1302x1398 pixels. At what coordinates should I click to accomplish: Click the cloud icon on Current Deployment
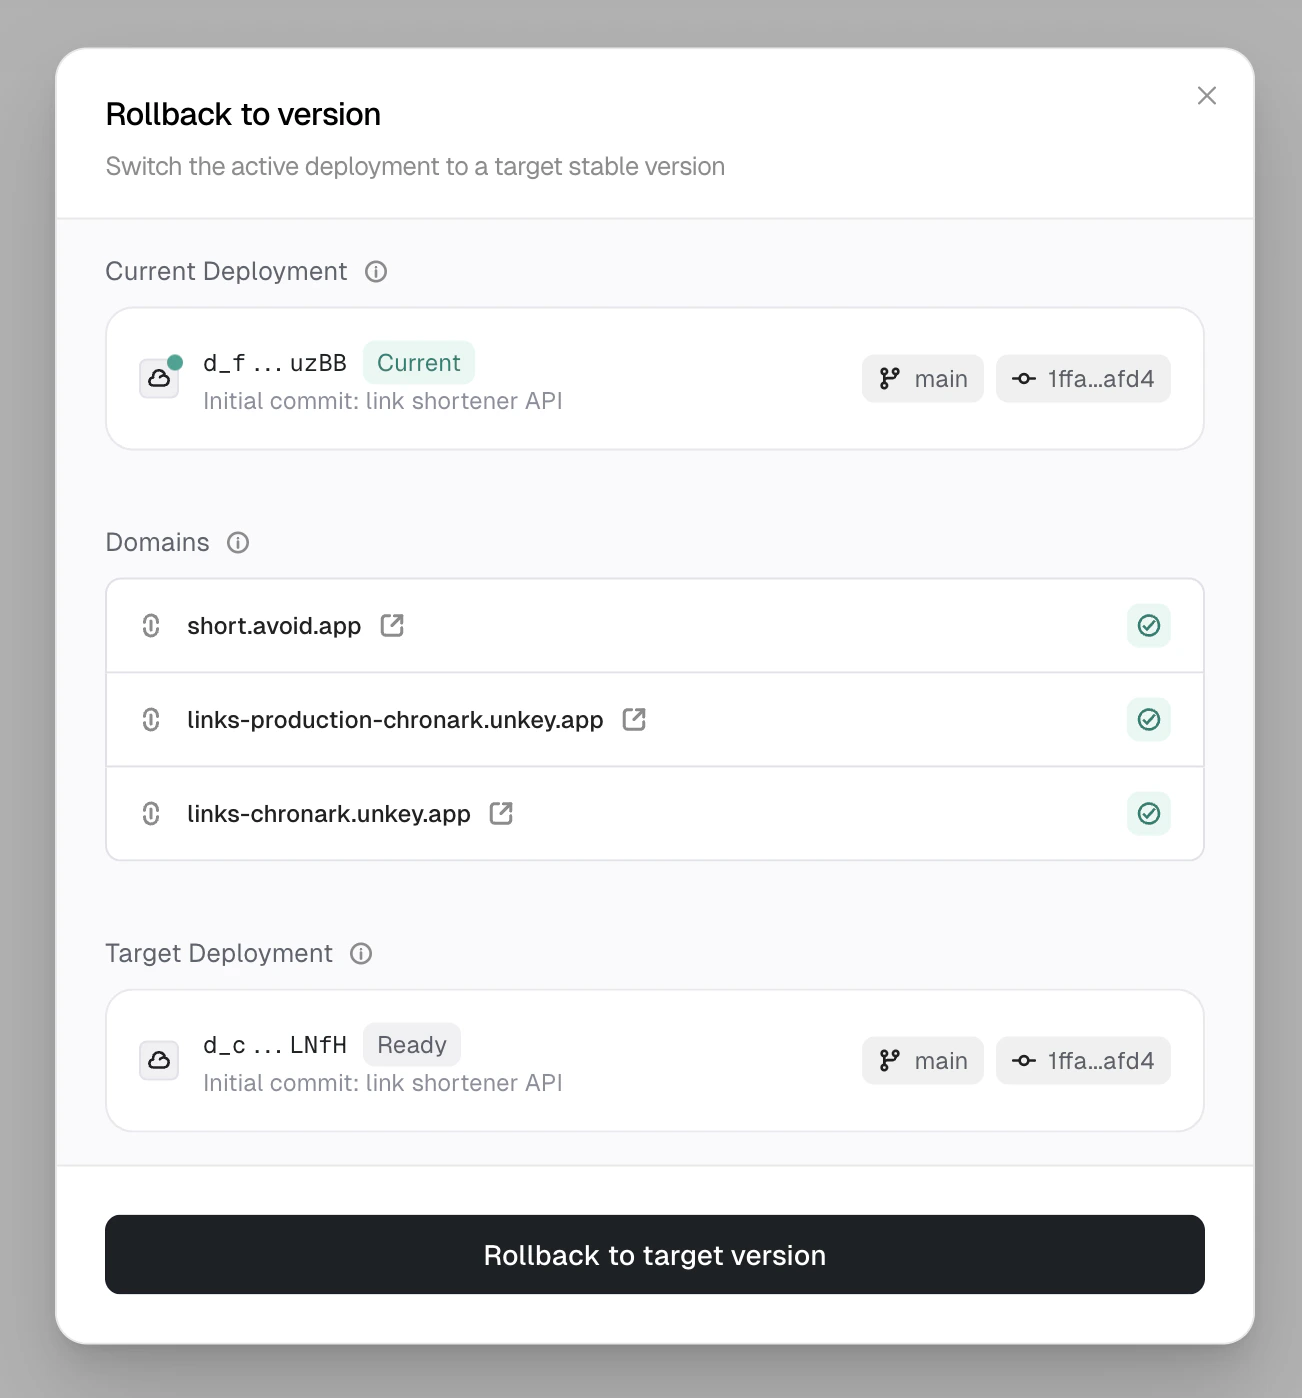pyautogui.click(x=159, y=378)
